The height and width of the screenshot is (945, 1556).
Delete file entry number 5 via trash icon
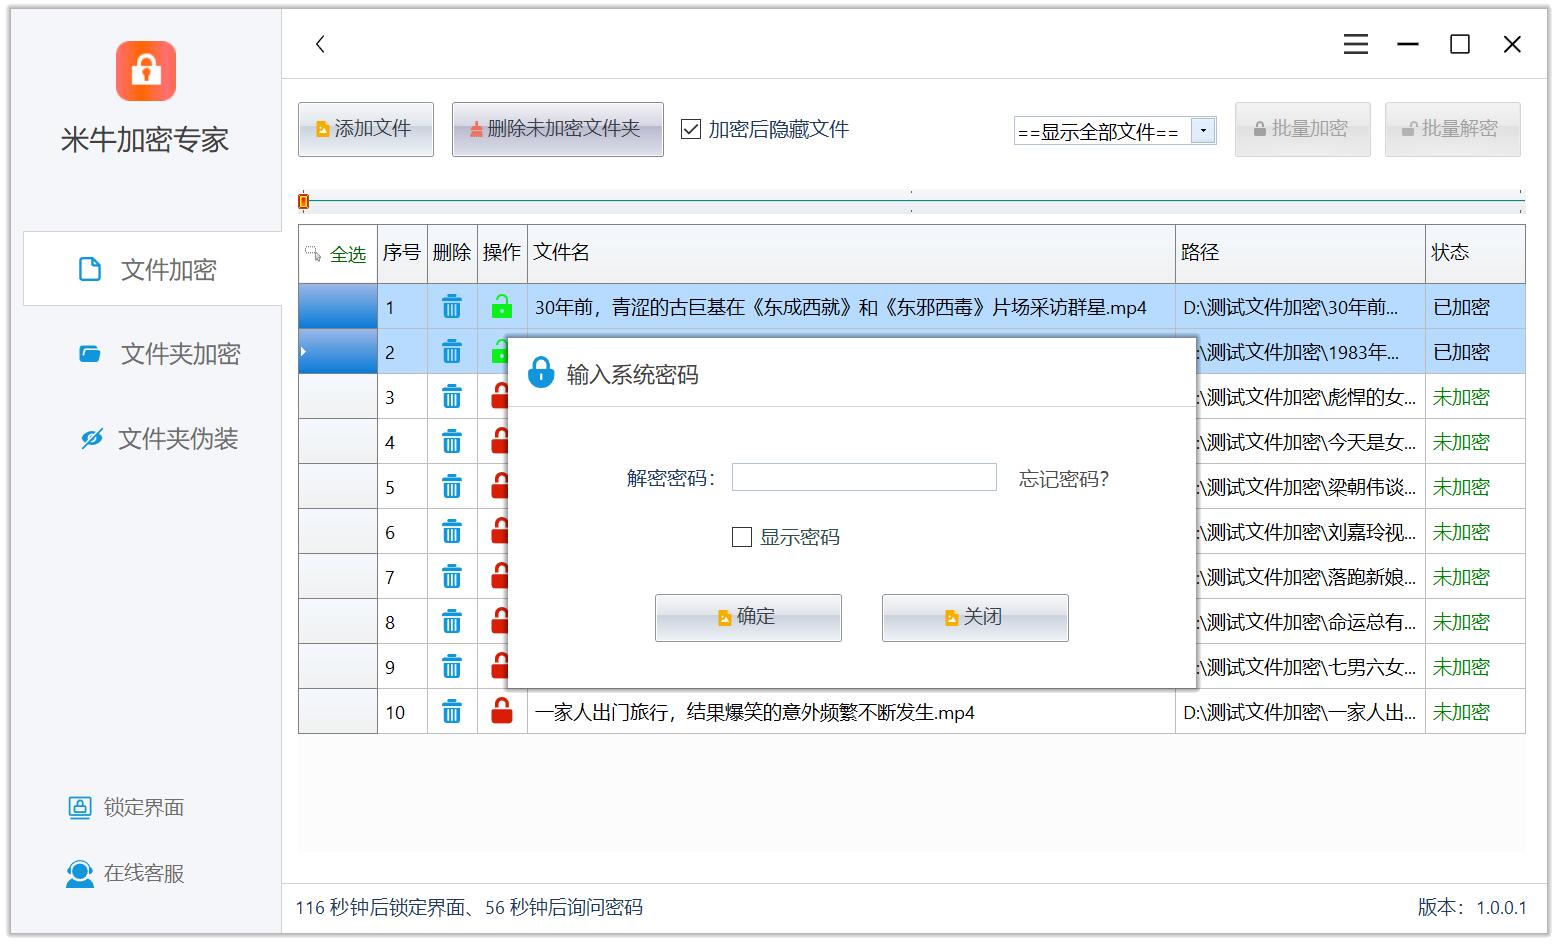coord(452,487)
